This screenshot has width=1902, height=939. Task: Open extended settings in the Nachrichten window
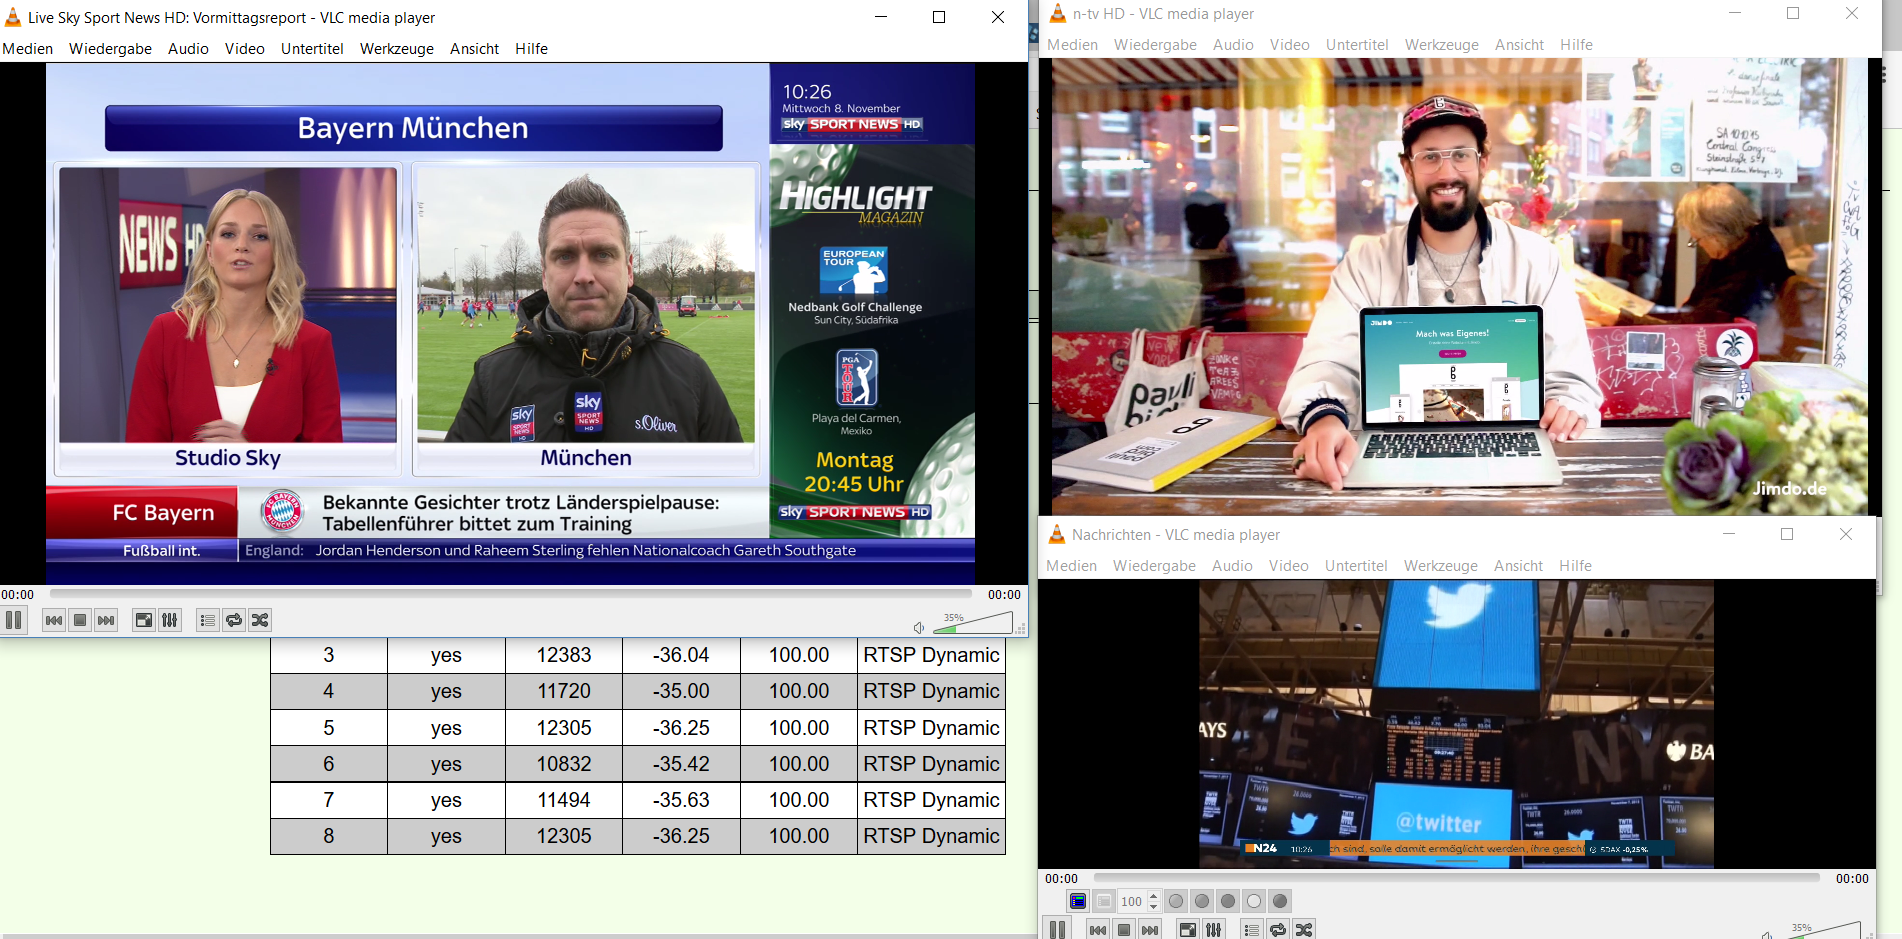(1214, 929)
